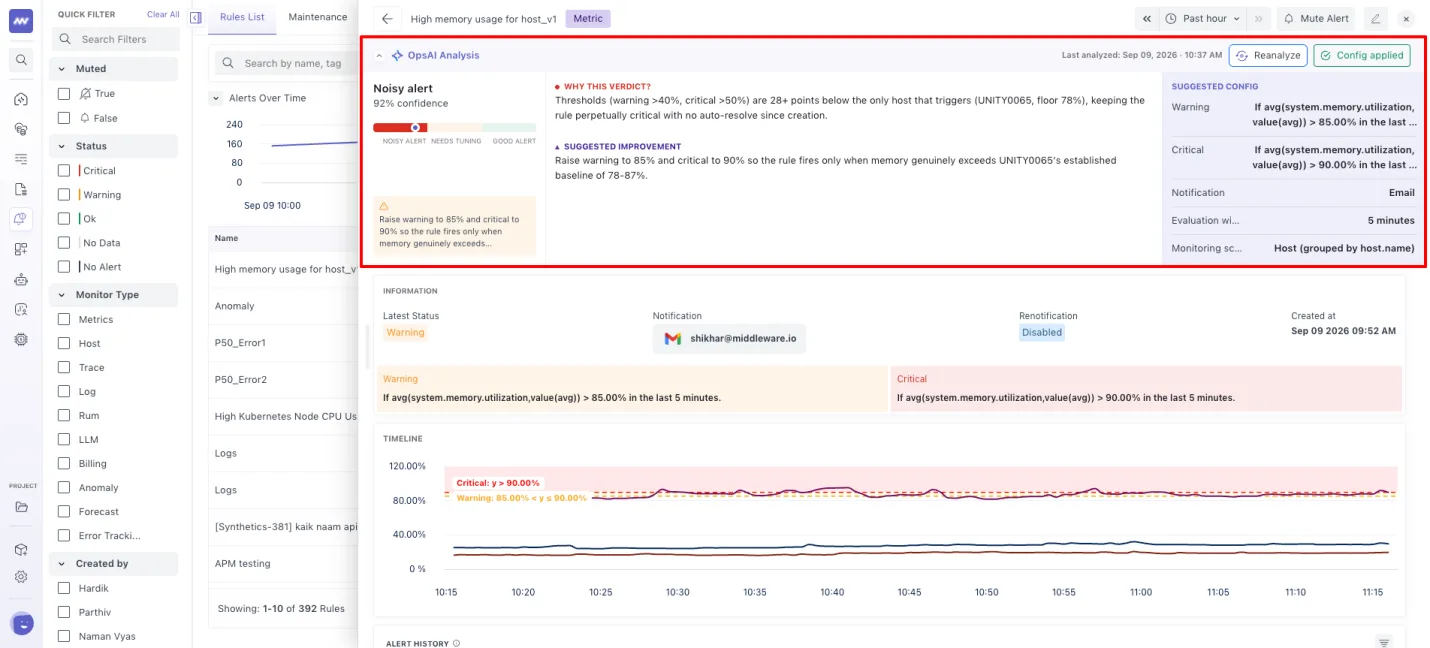Check the Anomaly monitor type checkbox

pos(64,487)
